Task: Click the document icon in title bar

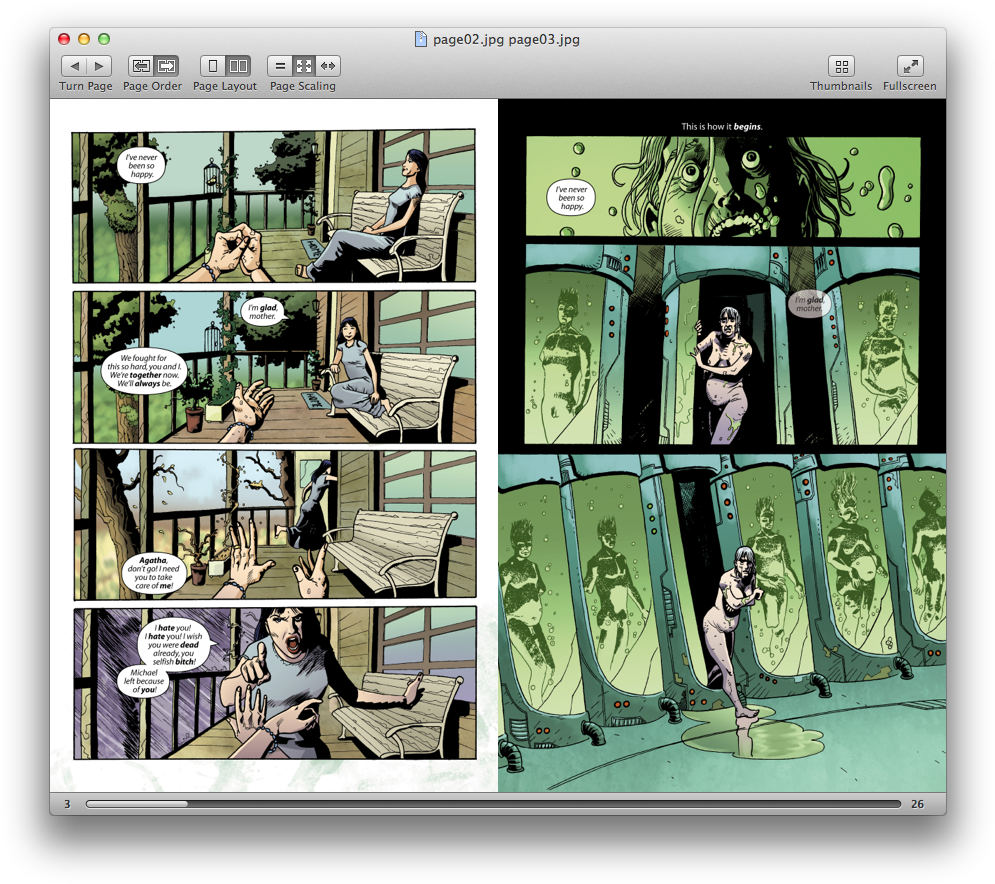Action: tap(421, 39)
